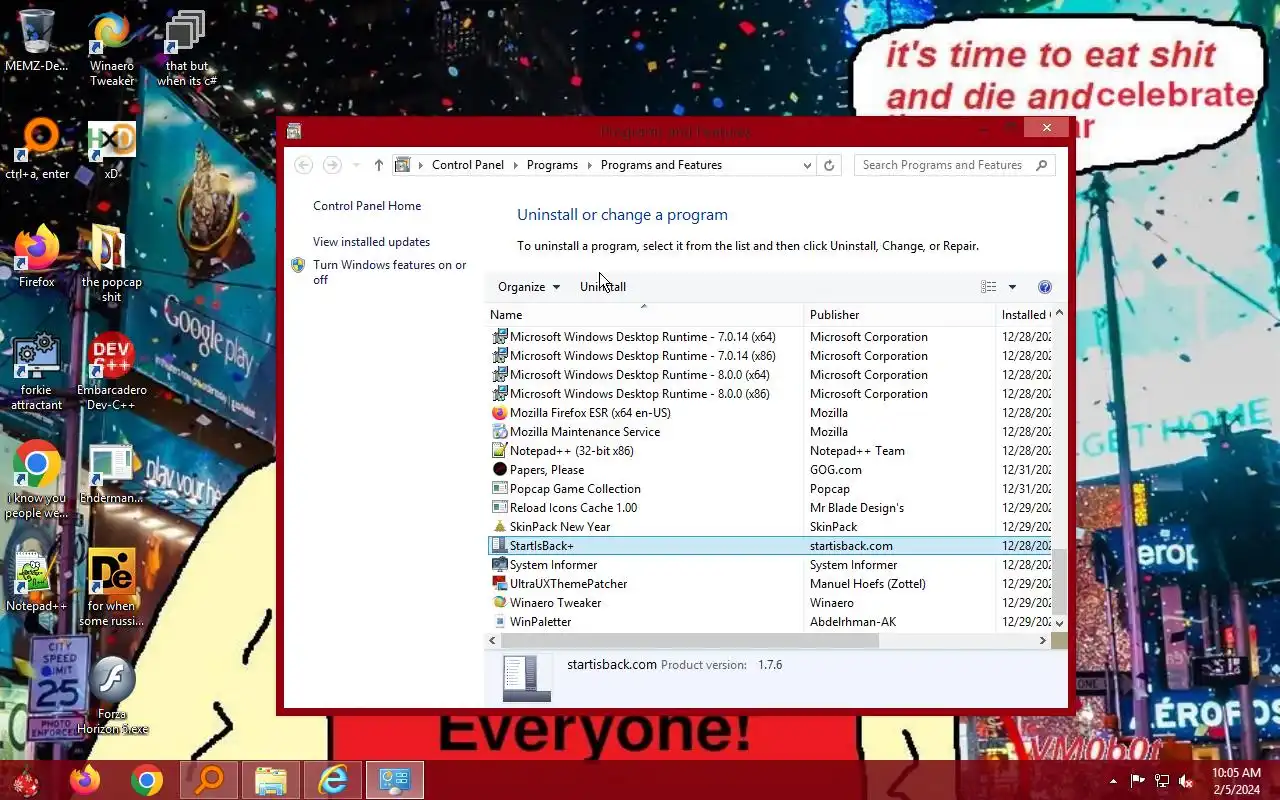Click the Start button on taskbar
Image resolution: width=1280 pixels, height=800 pixels.
25,780
